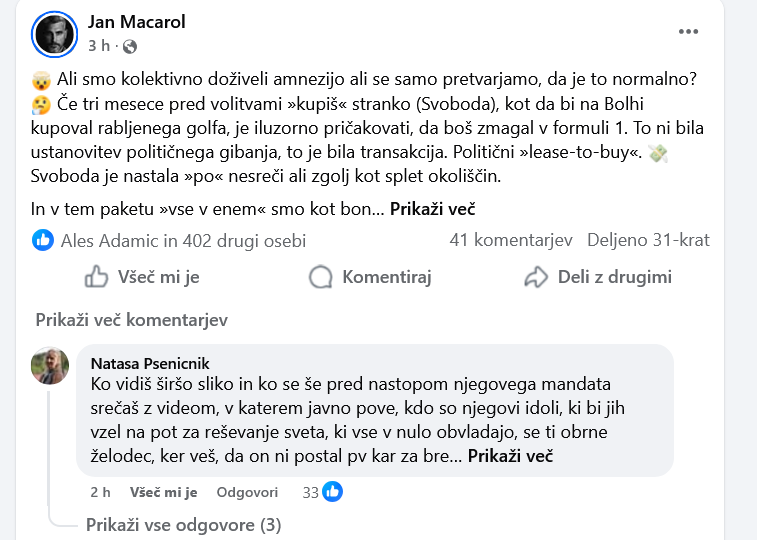The width and height of the screenshot is (757, 540).
Task: Toggle "Všeč mi je" on Natasa's comment
Action: coord(163,492)
